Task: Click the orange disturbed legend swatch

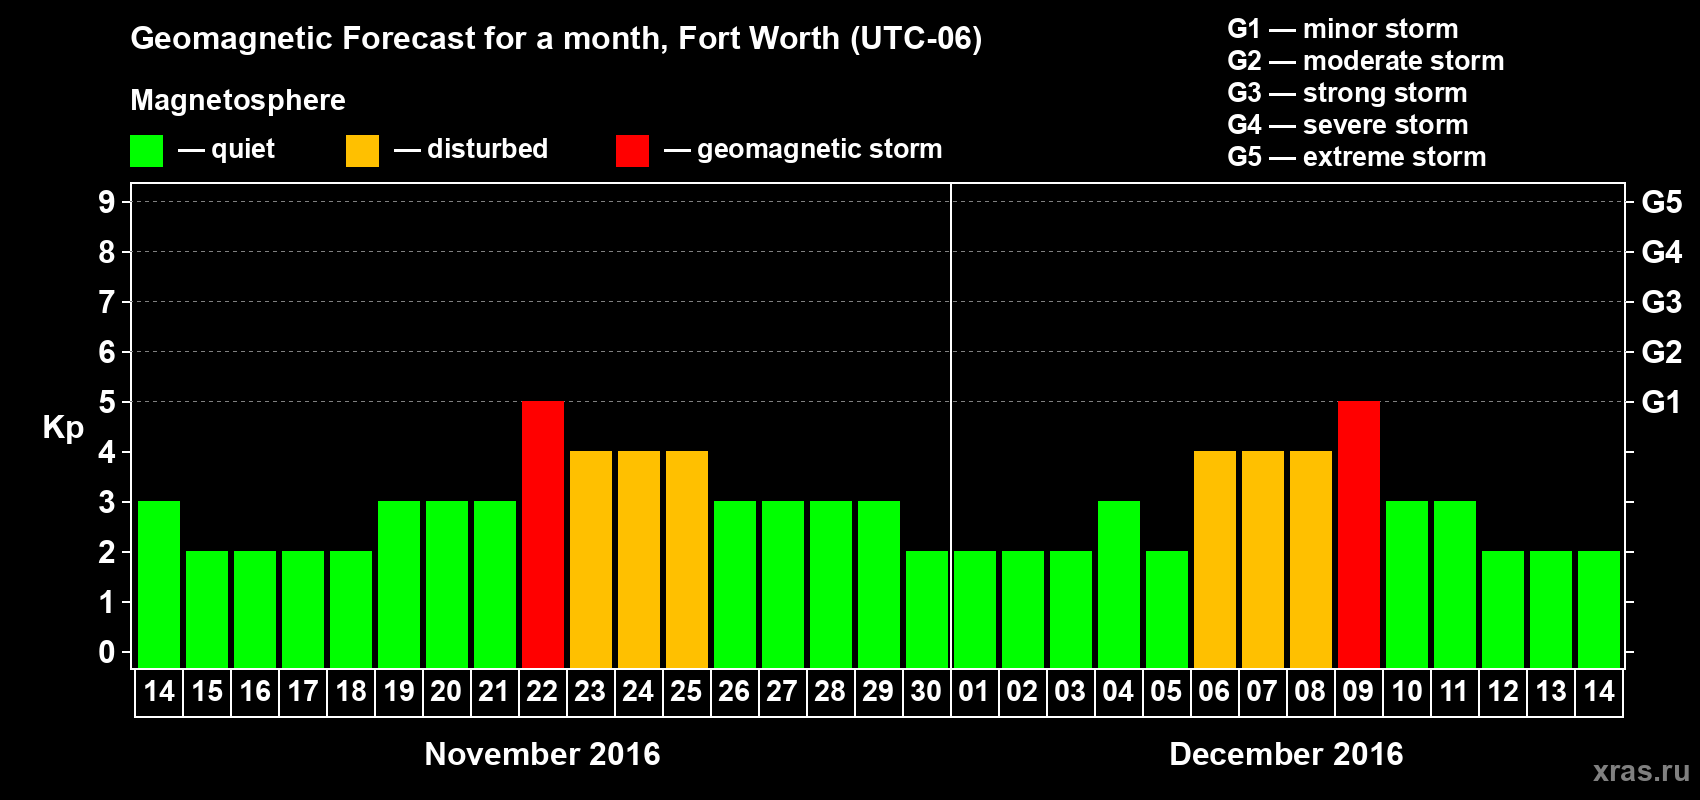Action: (x=362, y=151)
